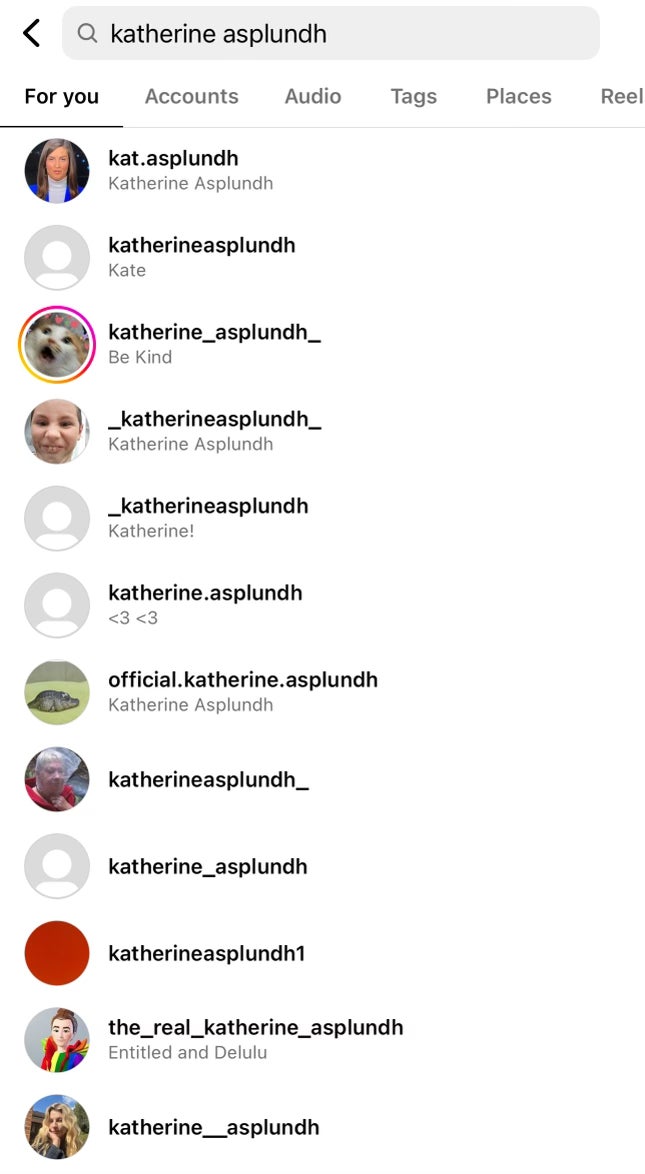645x1174 pixels.
Task: Tap the alligator avatar of official.katherine.asplundh
Action: [x=57, y=692]
